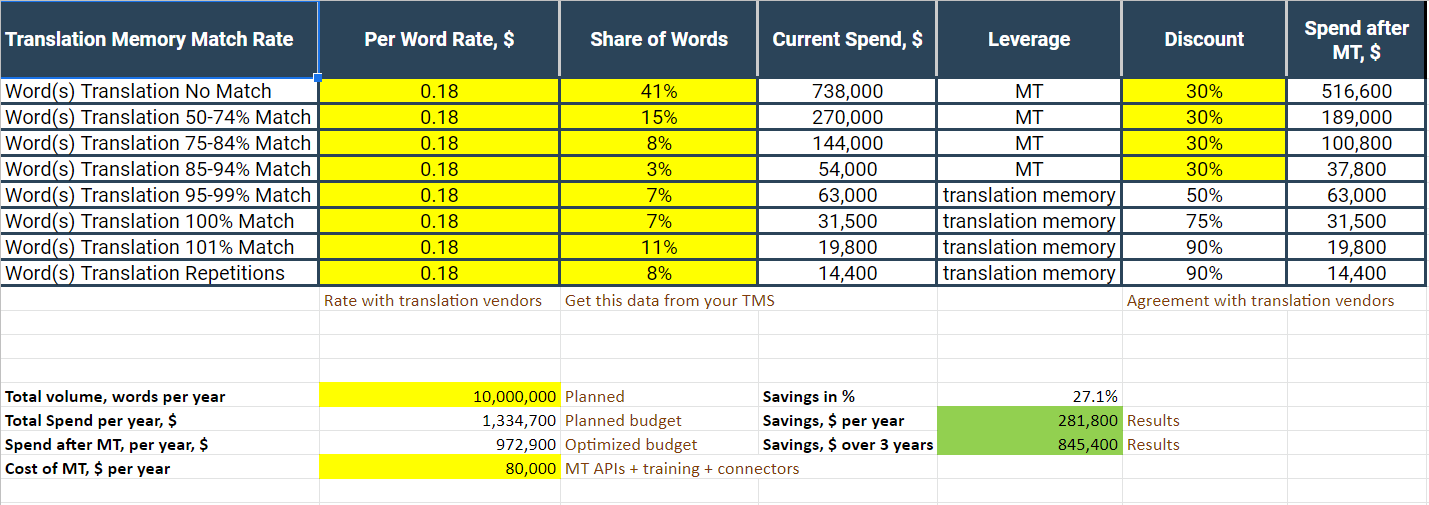Click the Total volume 10,000,000 input cell
Viewport: 1429px width, 505px height.
pos(439,396)
